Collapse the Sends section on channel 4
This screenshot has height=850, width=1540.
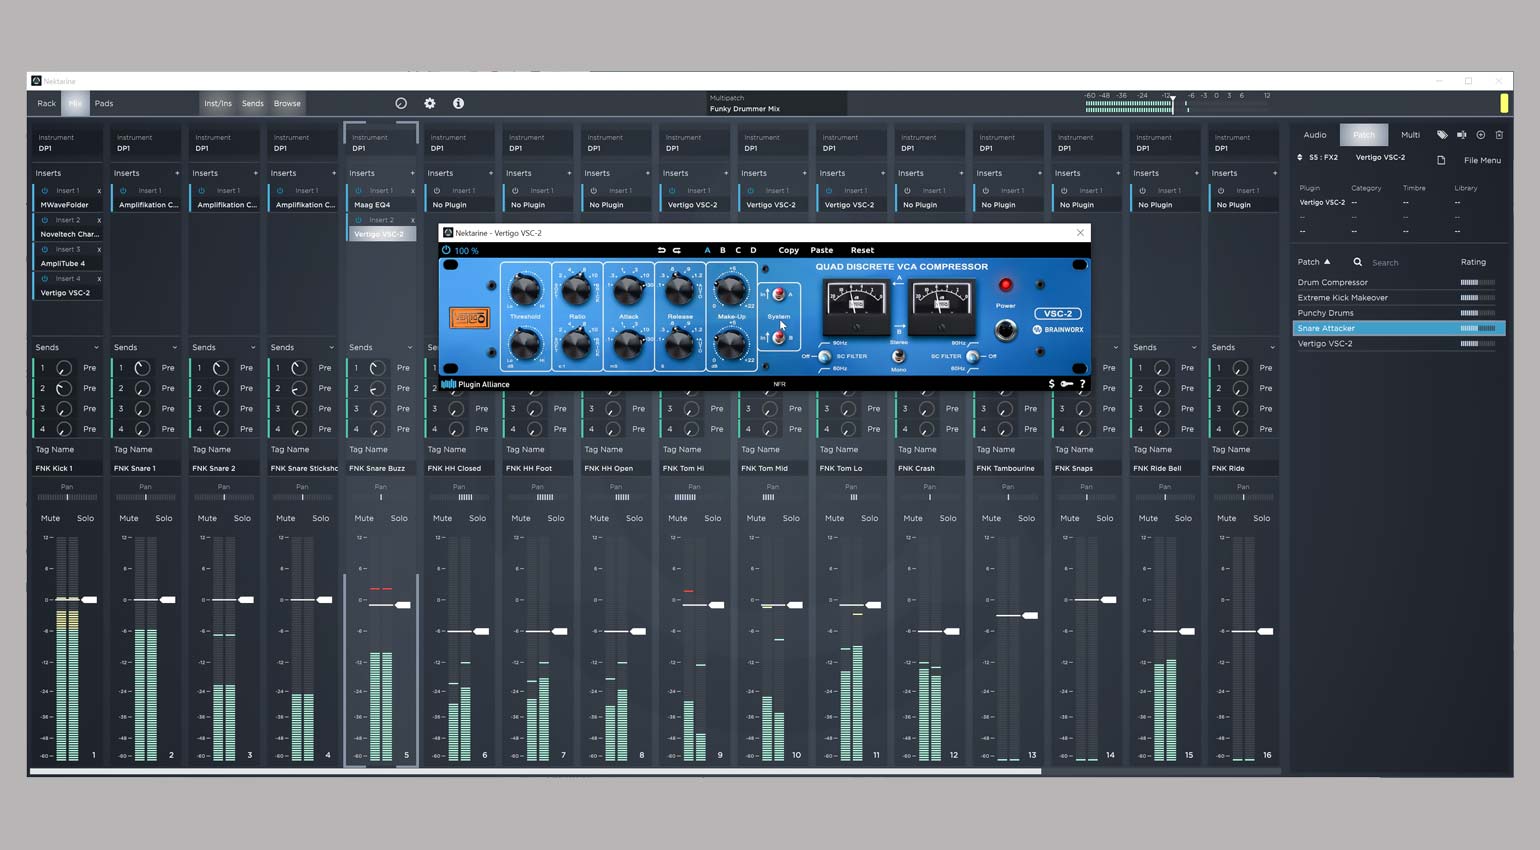tap(332, 347)
